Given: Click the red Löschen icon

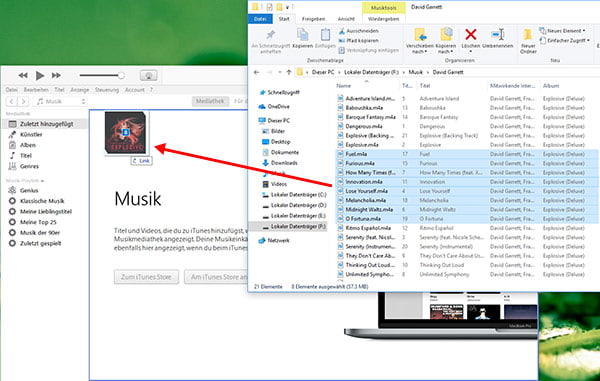Looking at the screenshot, I should click(x=470, y=34).
